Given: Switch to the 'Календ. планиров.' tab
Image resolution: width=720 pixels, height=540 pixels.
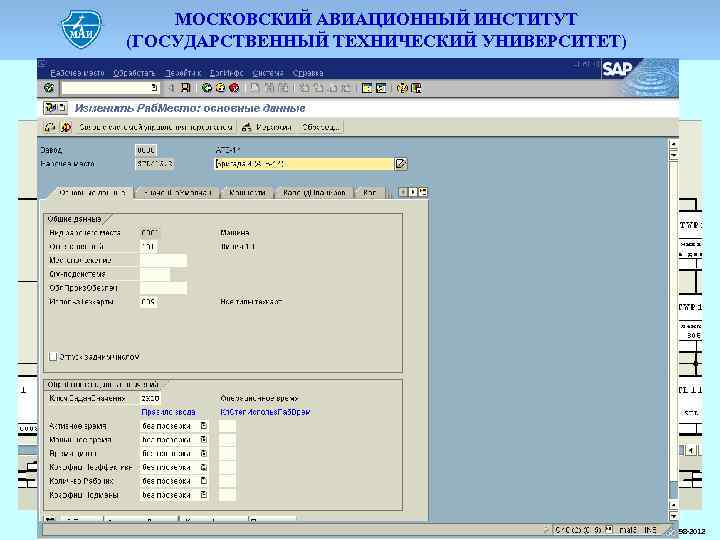Looking at the screenshot, I should 315,193.
